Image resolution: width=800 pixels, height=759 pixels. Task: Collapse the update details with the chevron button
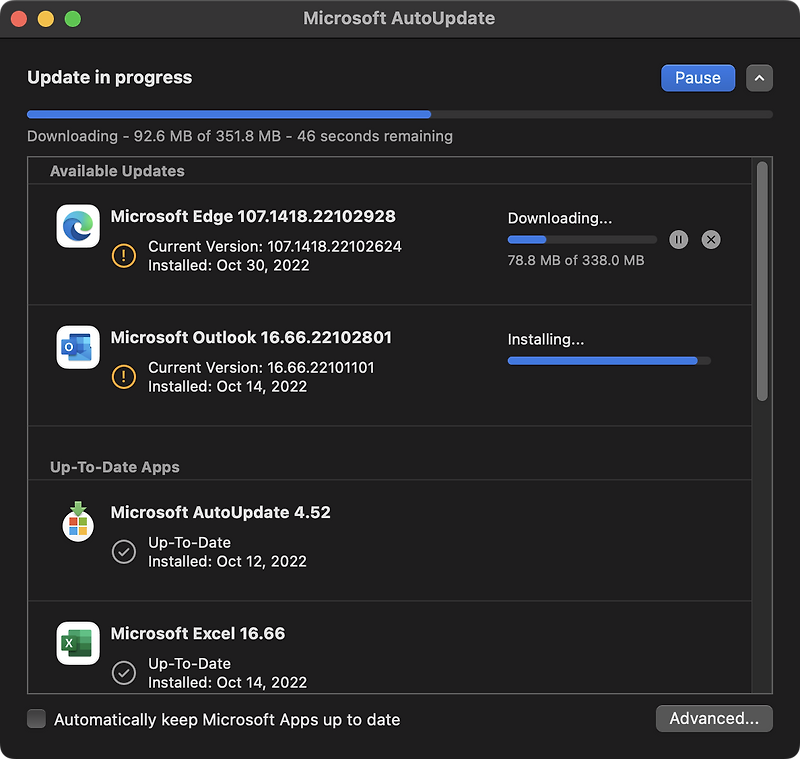759,78
